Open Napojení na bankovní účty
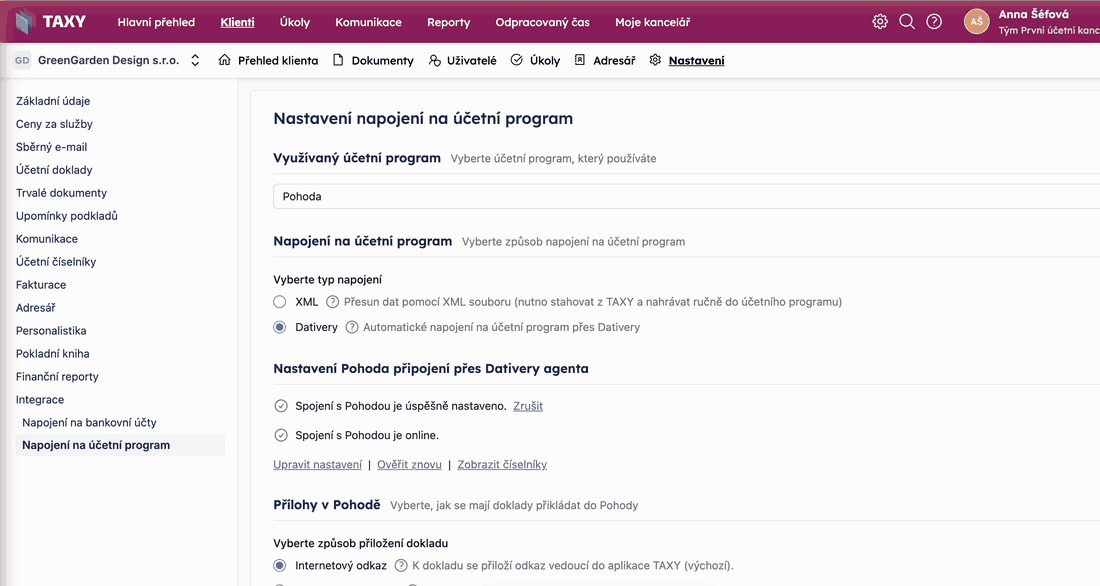 click(89, 422)
